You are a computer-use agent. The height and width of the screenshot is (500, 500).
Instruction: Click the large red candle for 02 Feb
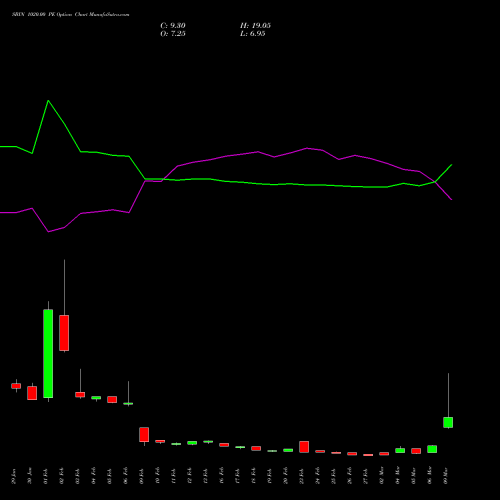point(64,333)
